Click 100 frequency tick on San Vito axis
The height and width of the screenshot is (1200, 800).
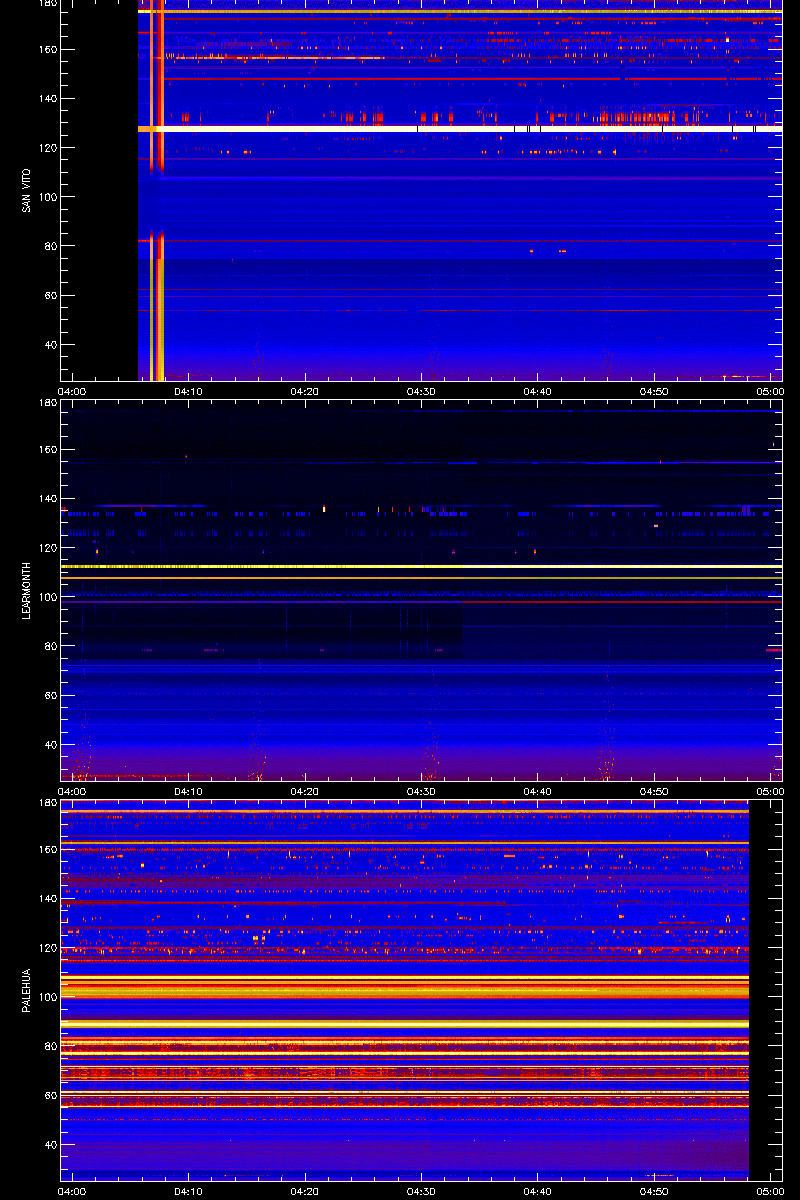[x=47, y=197]
